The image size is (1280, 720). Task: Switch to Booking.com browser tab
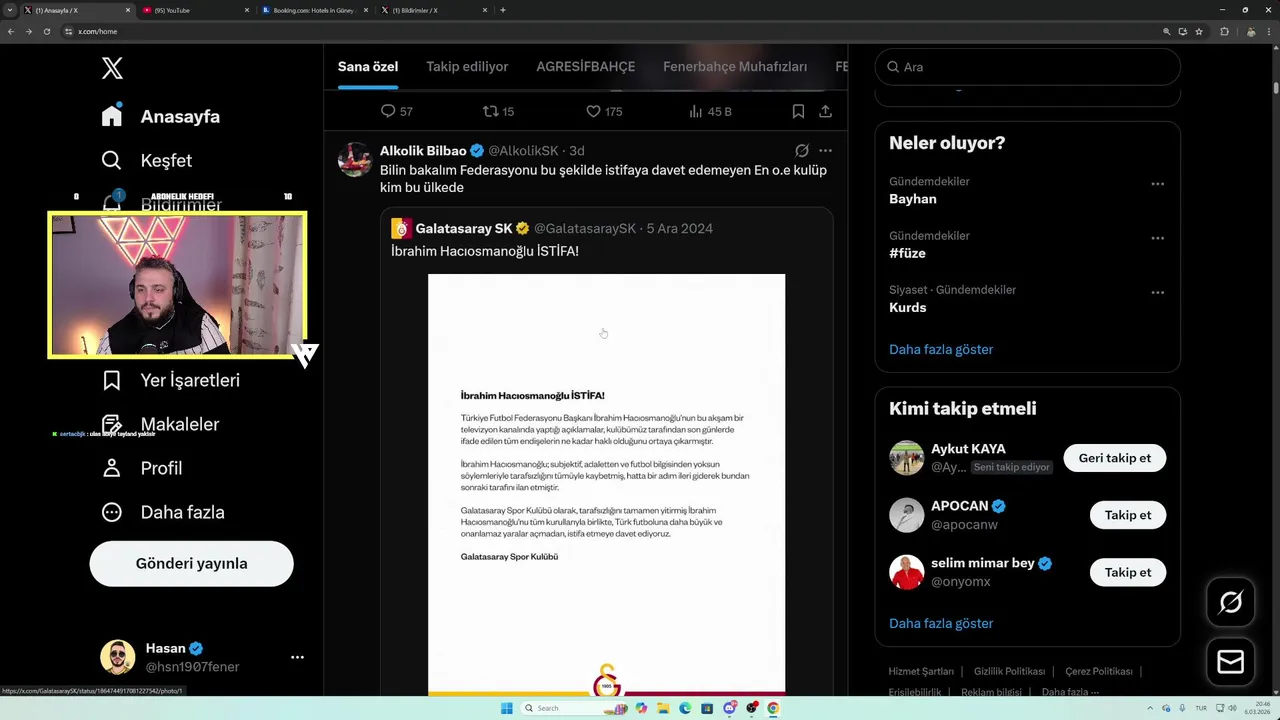click(315, 10)
